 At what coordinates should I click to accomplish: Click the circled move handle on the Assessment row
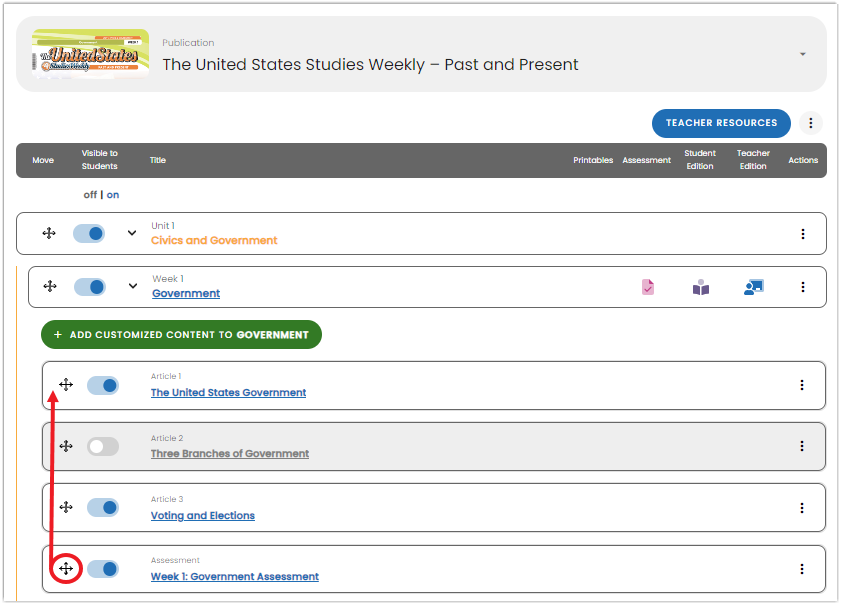point(66,568)
